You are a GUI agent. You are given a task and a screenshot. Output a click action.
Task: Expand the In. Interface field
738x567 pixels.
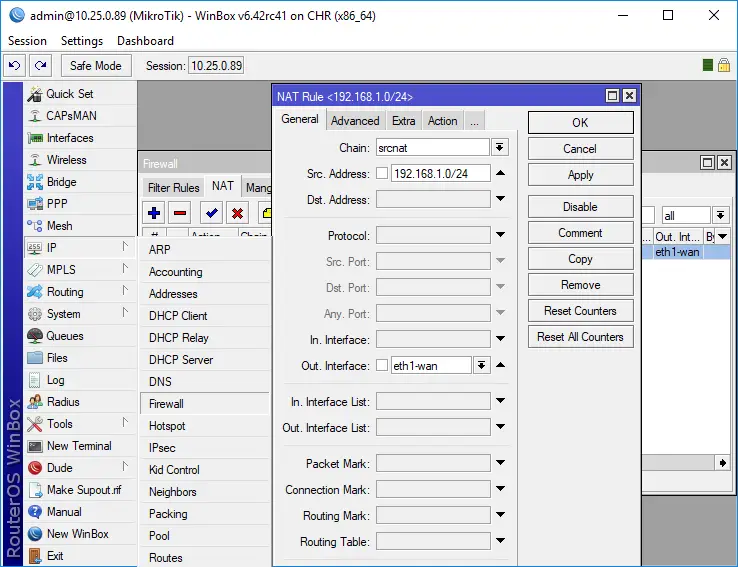pos(500,338)
